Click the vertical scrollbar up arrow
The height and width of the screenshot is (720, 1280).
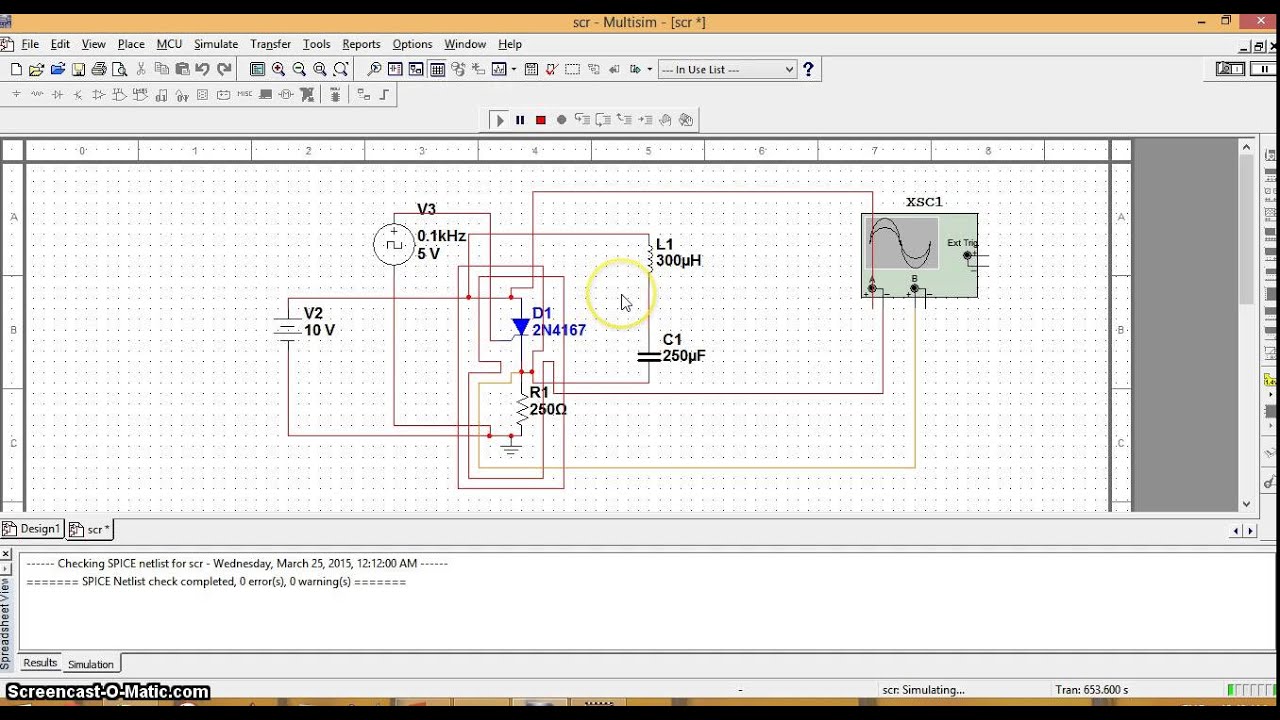pos(1246,148)
